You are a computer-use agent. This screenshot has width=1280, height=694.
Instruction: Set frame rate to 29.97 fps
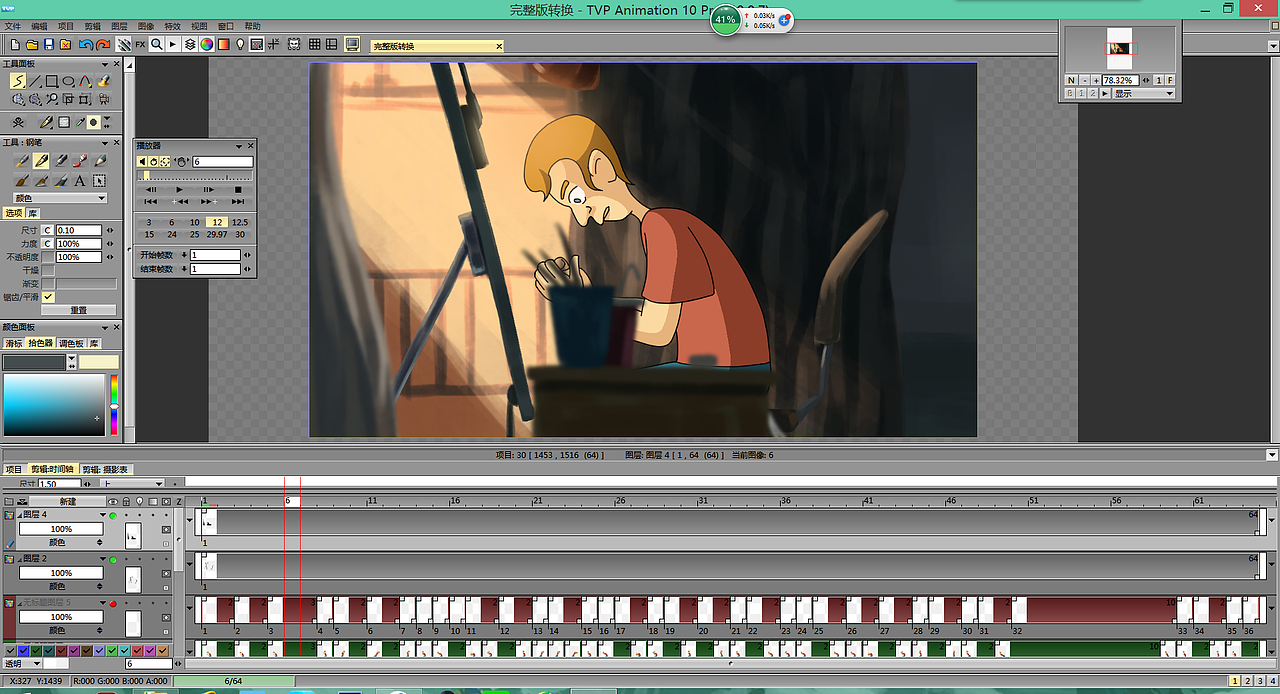[216, 234]
